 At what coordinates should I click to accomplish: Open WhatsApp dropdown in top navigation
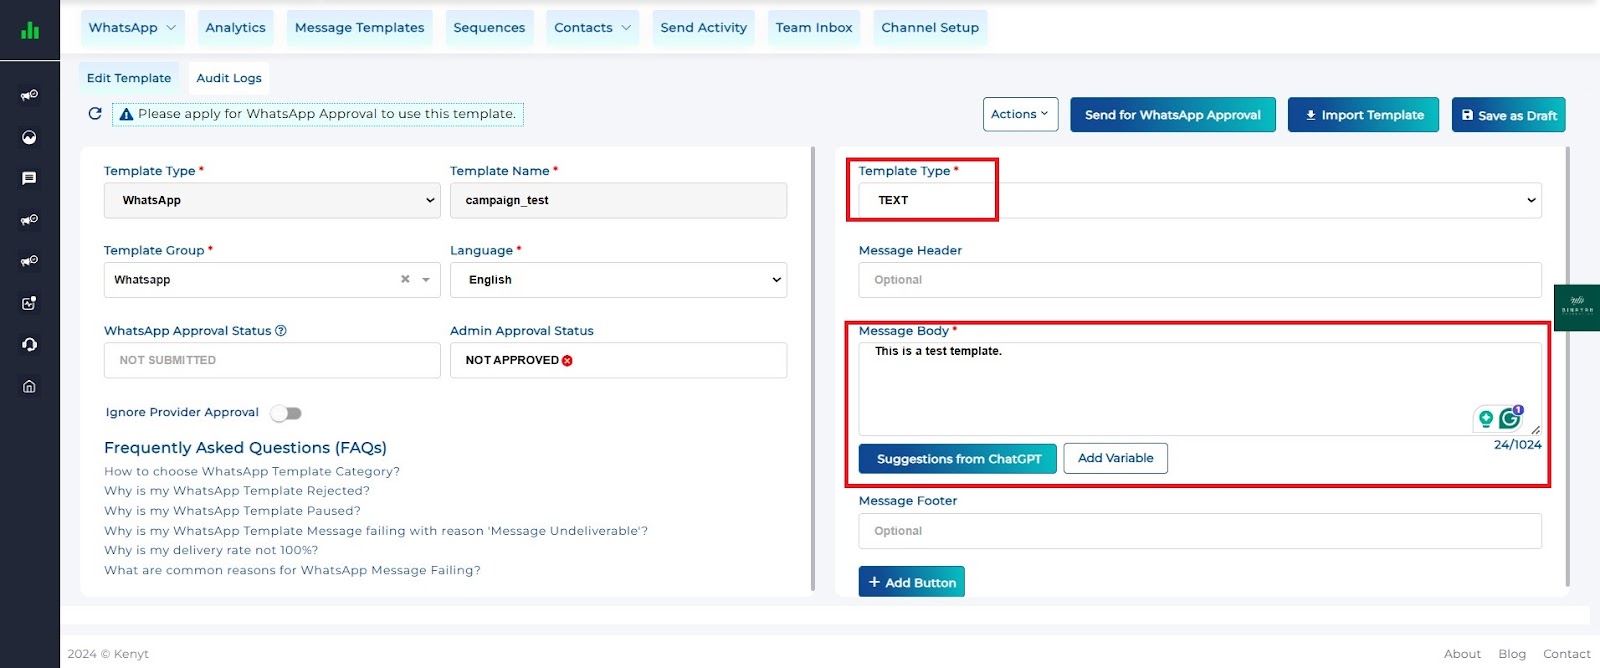132,28
